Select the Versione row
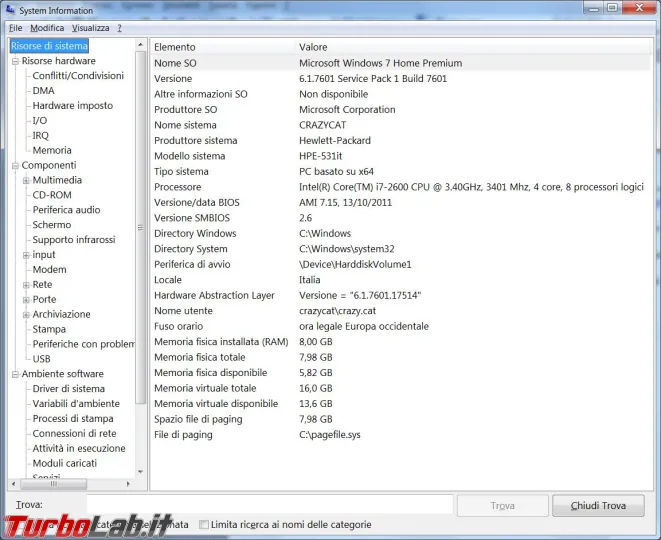 tap(400, 78)
